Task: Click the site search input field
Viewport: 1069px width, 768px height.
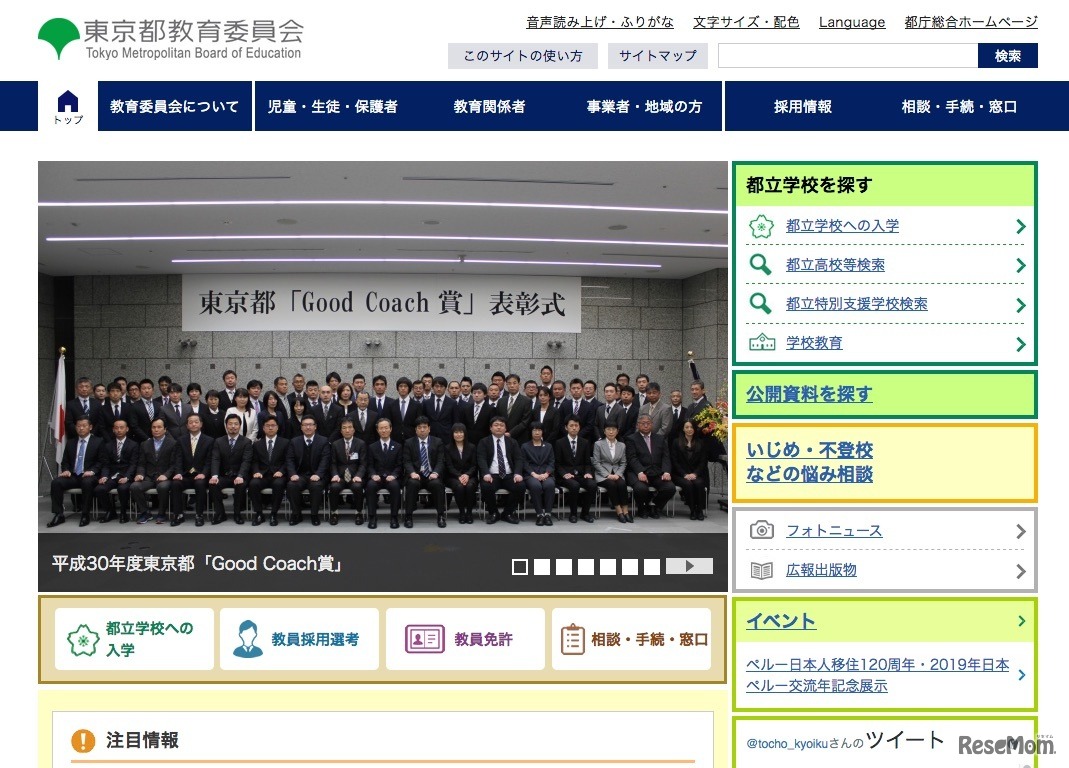Action: (848, 56)
